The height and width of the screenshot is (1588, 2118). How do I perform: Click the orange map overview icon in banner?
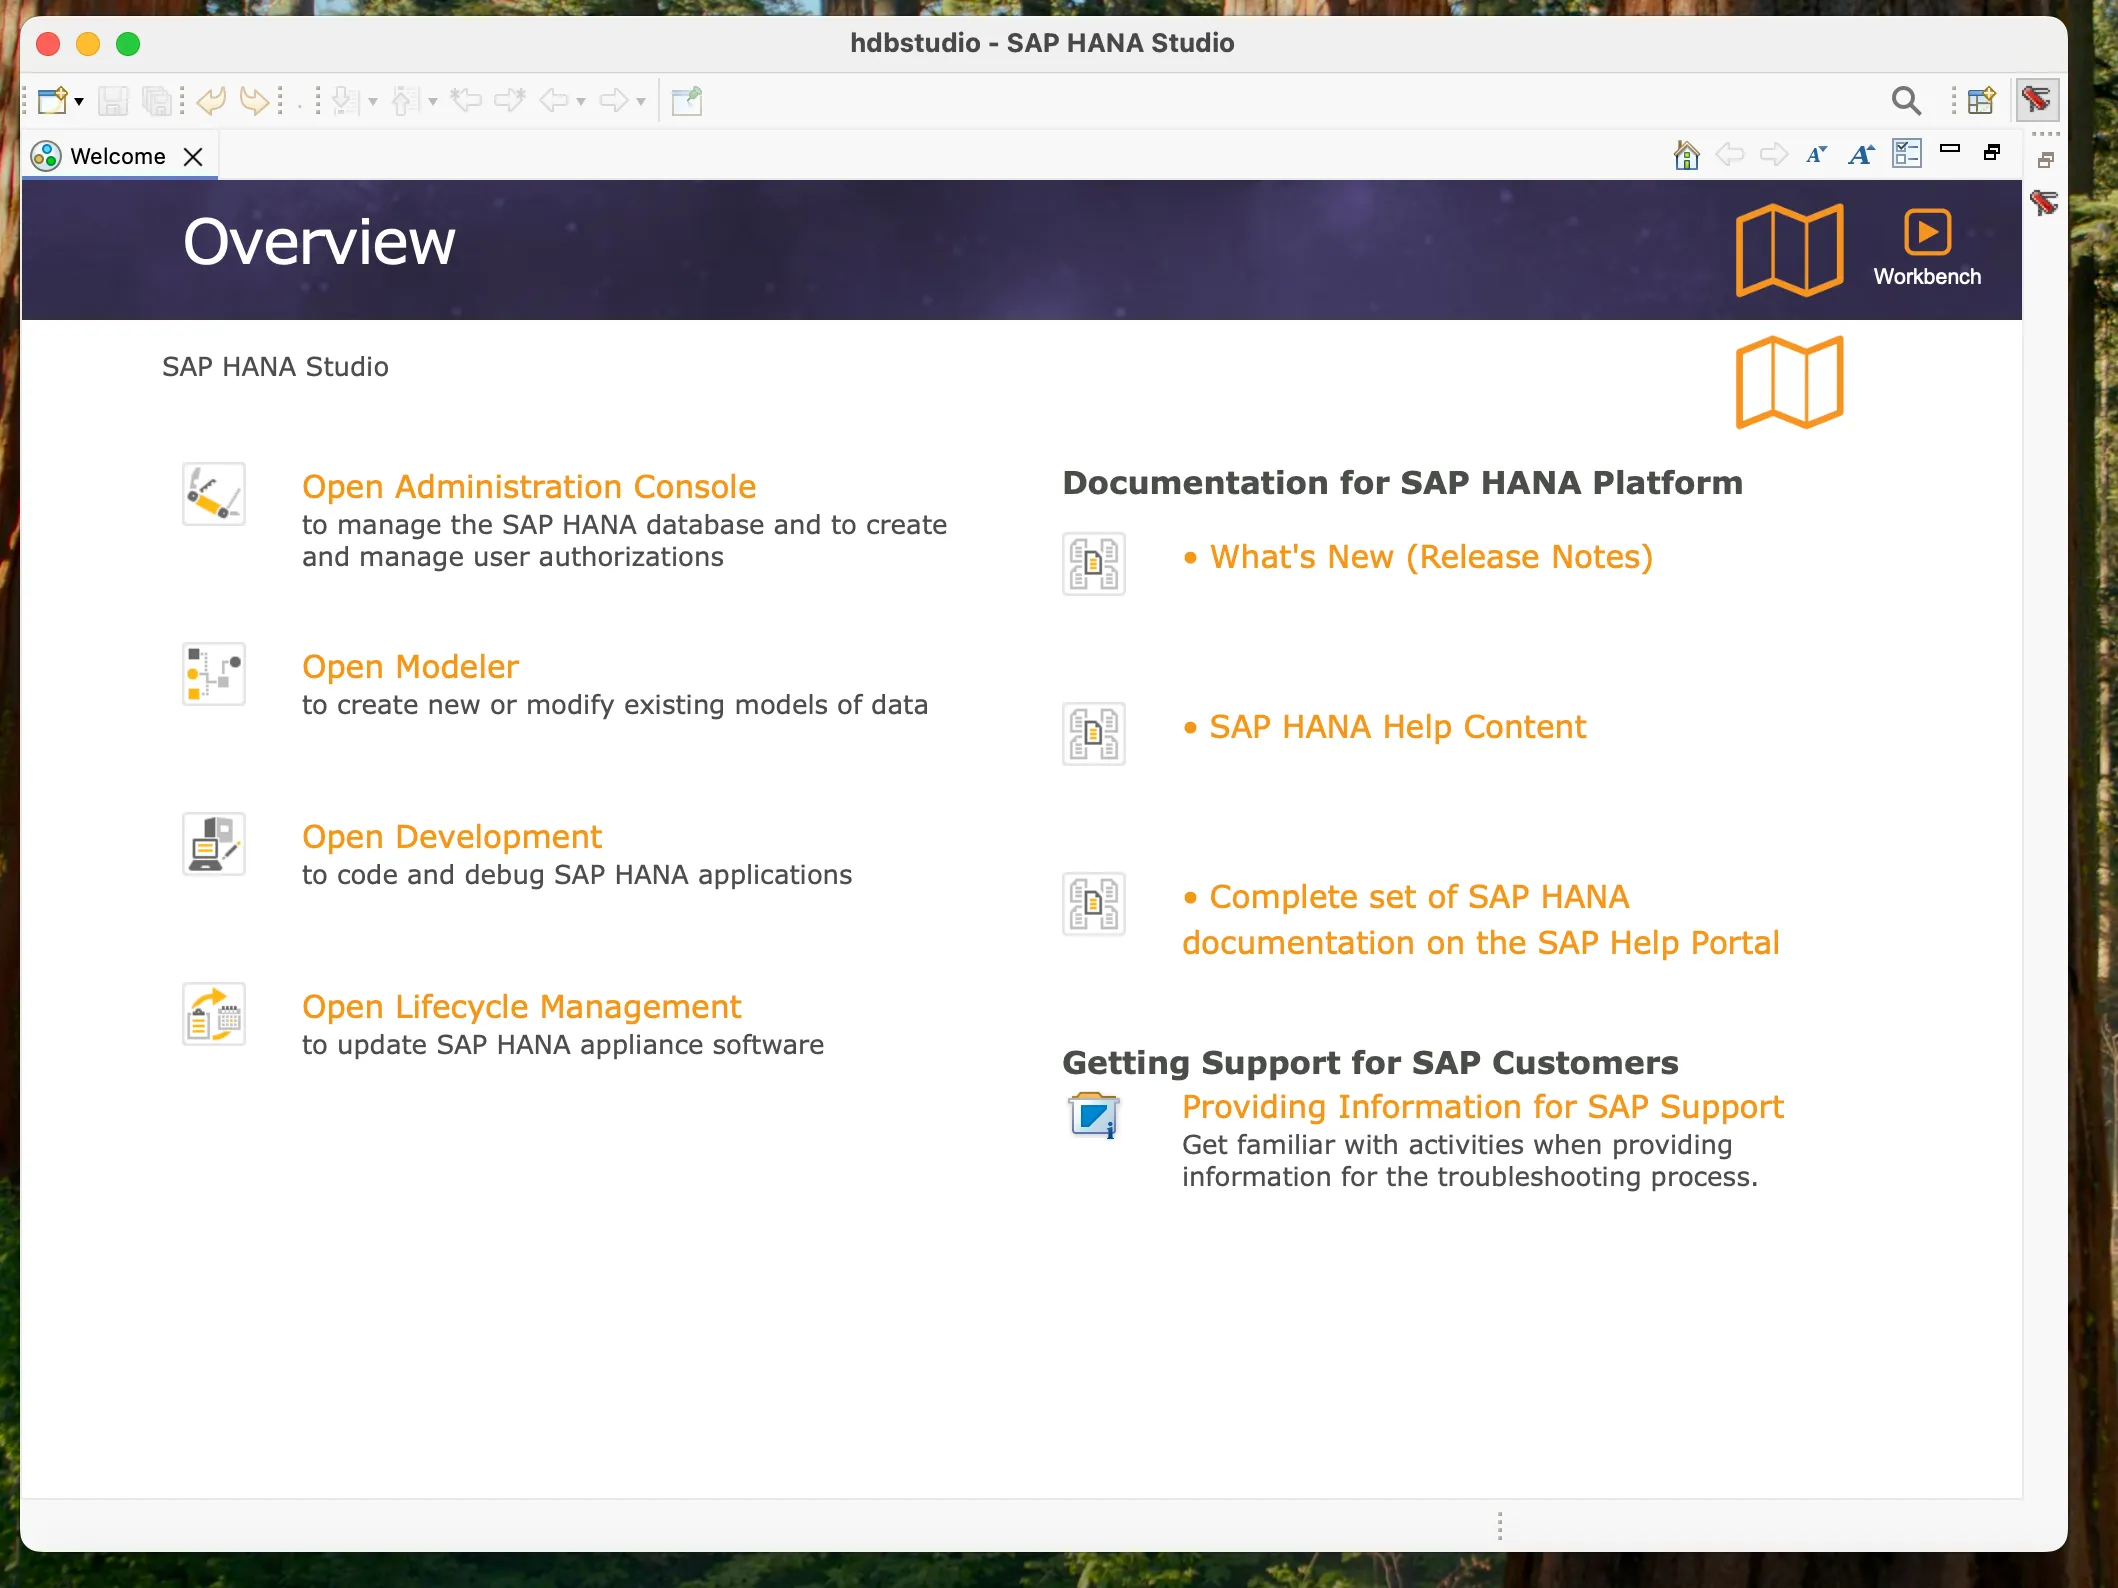(1789, 250)
